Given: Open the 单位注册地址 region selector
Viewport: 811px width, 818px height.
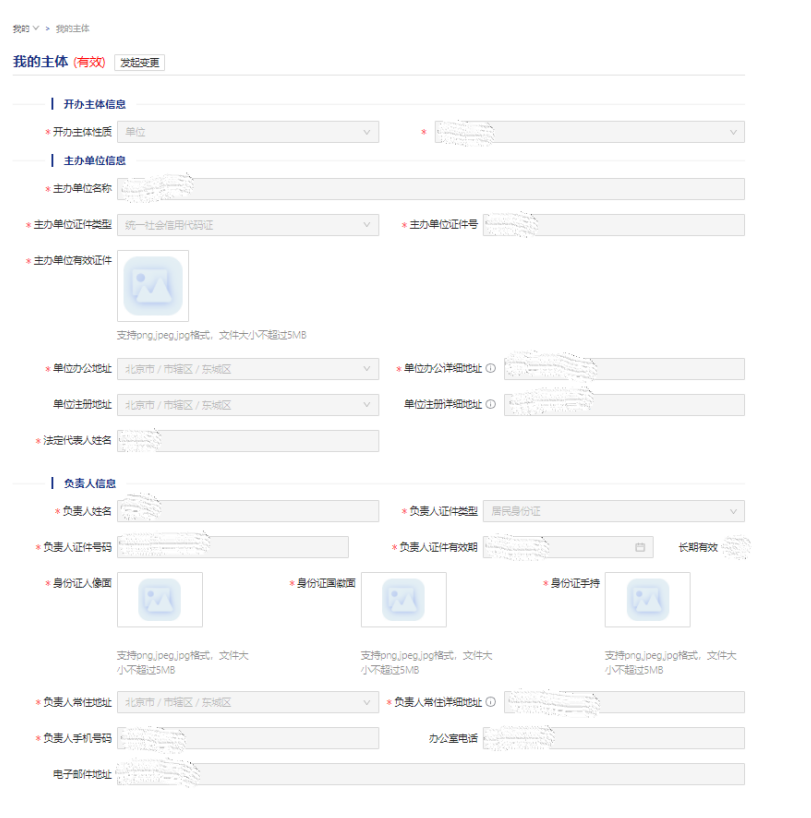Looking at the screenshot, I should click(247, 405).
